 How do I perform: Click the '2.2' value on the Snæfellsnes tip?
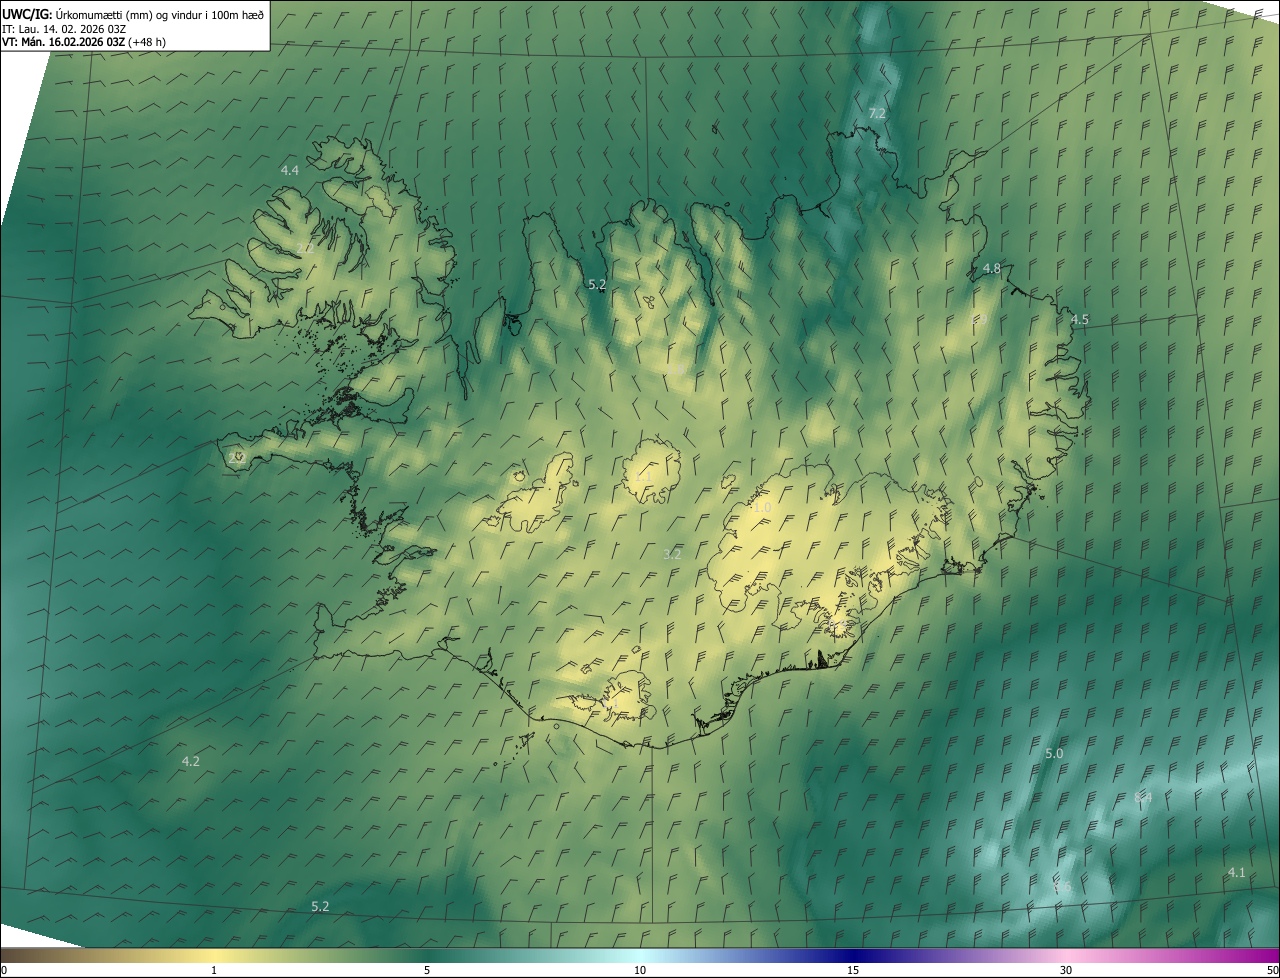coord(236,457)
